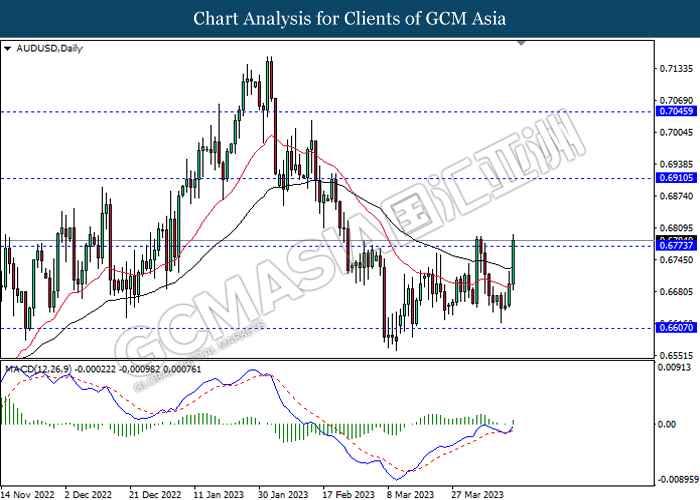700x500 pixels.
Task: Click the 0.66805 price axis value
Action: point(676,292)
